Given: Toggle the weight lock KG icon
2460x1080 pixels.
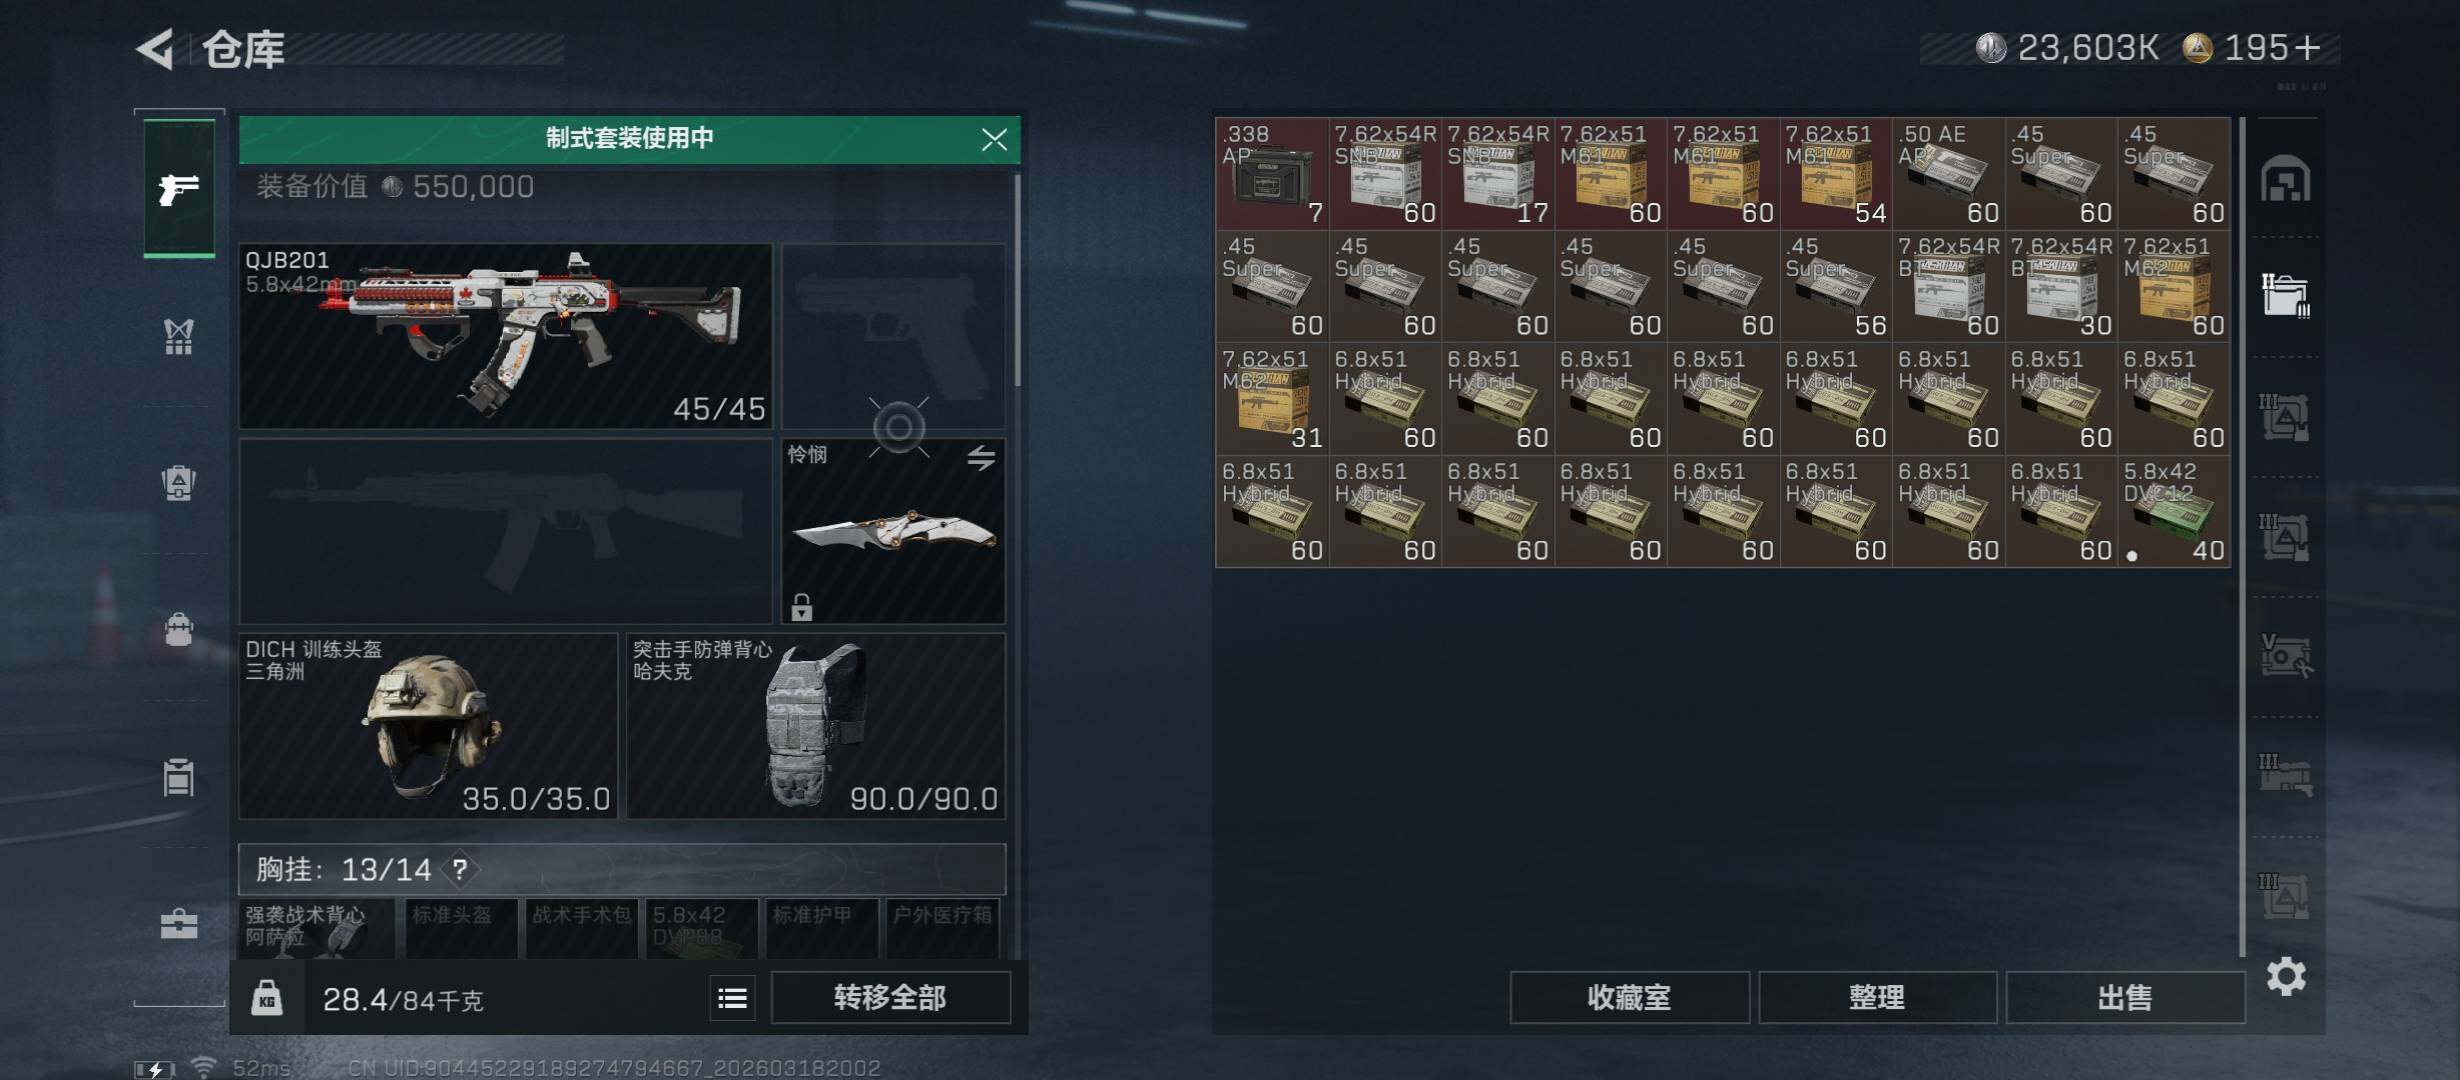Looking at the screenshot, I should click(x=267, y=997).
